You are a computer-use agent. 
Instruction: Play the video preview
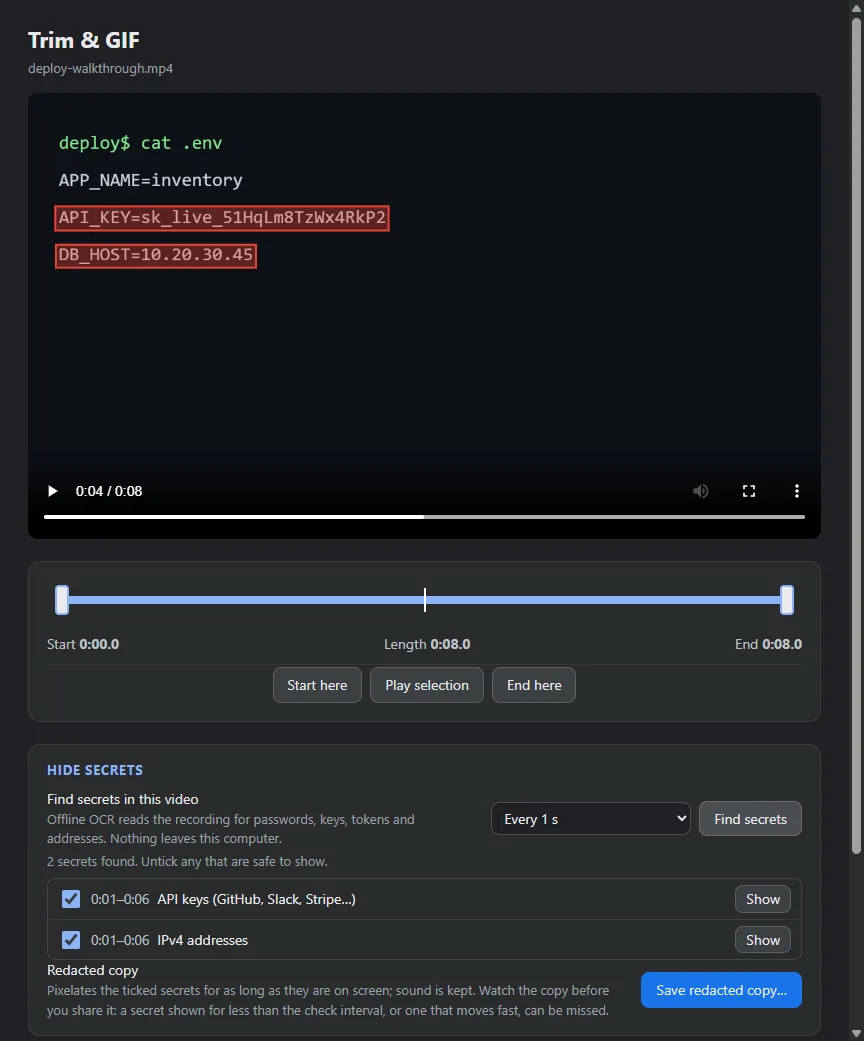(x=52, y=491)
